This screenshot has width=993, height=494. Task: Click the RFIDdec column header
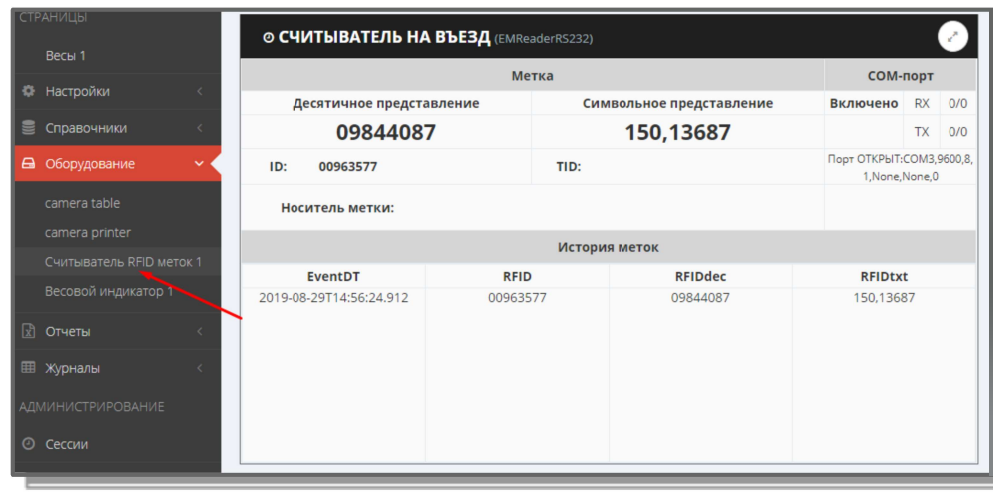pos(700,276)
